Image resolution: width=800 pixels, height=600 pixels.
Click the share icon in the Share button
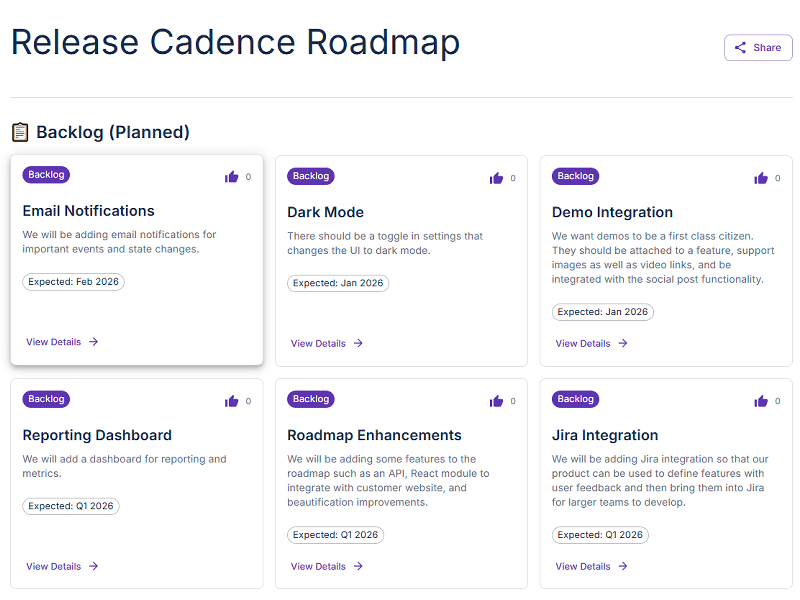pos(741,47)
